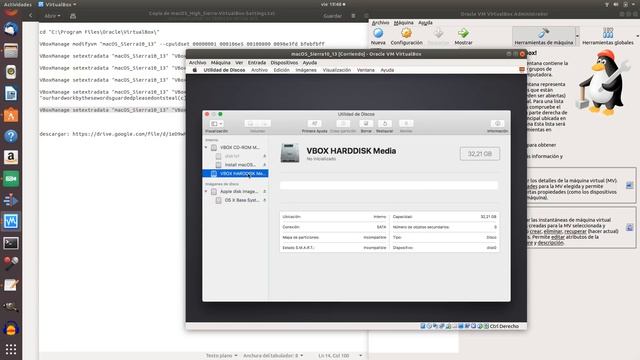640x360 pixels.
Task: Open Amazon icon in dock
Action: tap(11, 157)
